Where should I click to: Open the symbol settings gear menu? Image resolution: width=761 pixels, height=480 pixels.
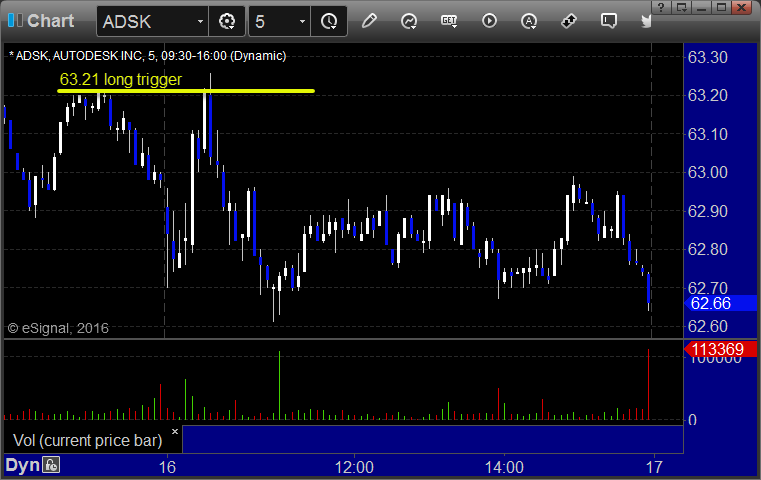pyautogui.click(x=227, y=21)
